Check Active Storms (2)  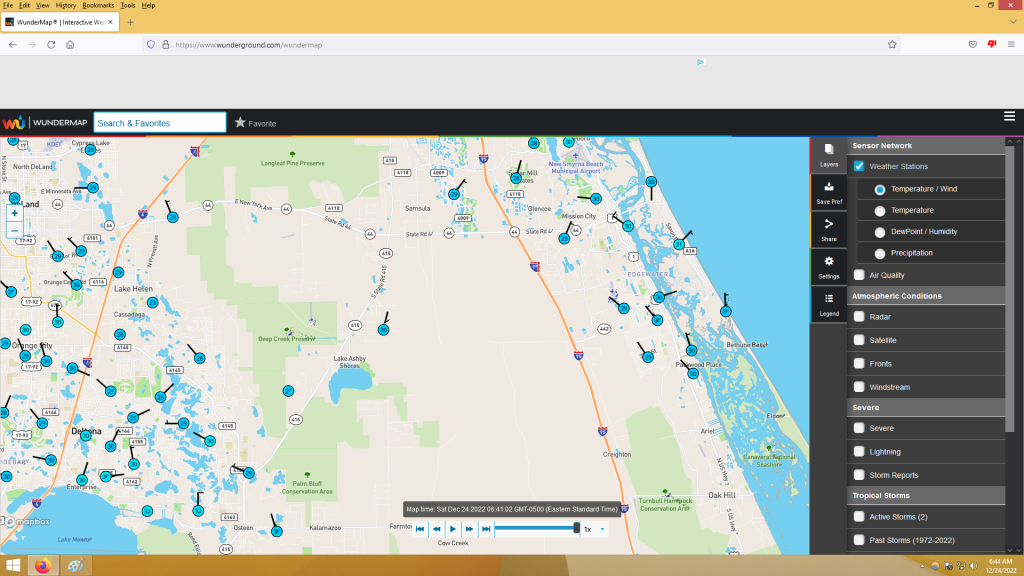(859, 517)
